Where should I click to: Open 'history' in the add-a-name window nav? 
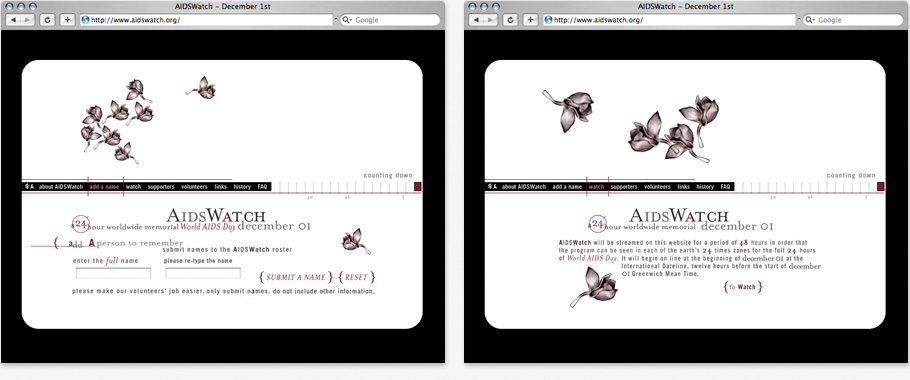pos(242,187)
